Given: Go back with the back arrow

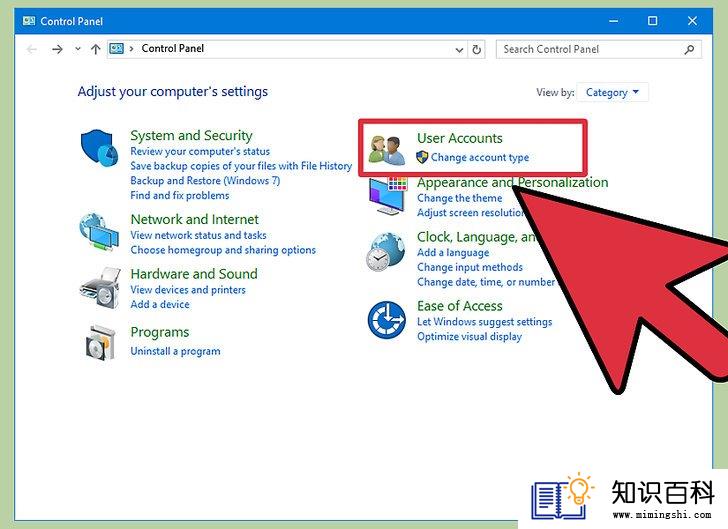Looking at the screenshot, I should [x=32, y=49].
